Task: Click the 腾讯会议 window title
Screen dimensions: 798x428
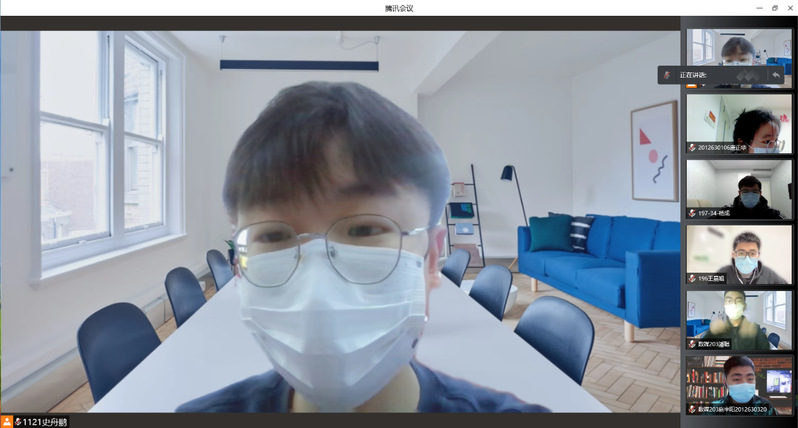Action: click(398, 8)
